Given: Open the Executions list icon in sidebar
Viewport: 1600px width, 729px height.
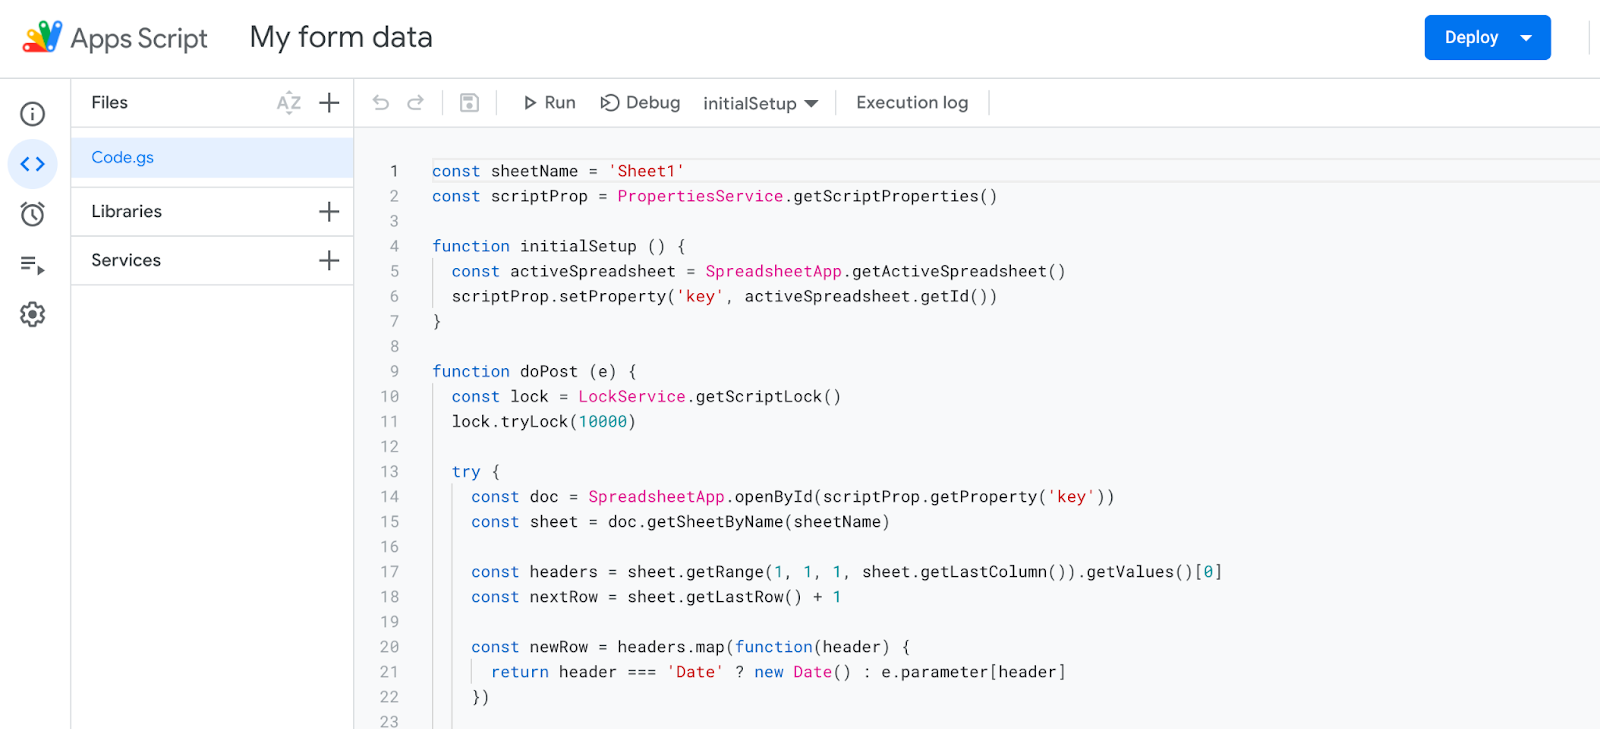Looking at the screenshot, I should click(x=33, y=265).
